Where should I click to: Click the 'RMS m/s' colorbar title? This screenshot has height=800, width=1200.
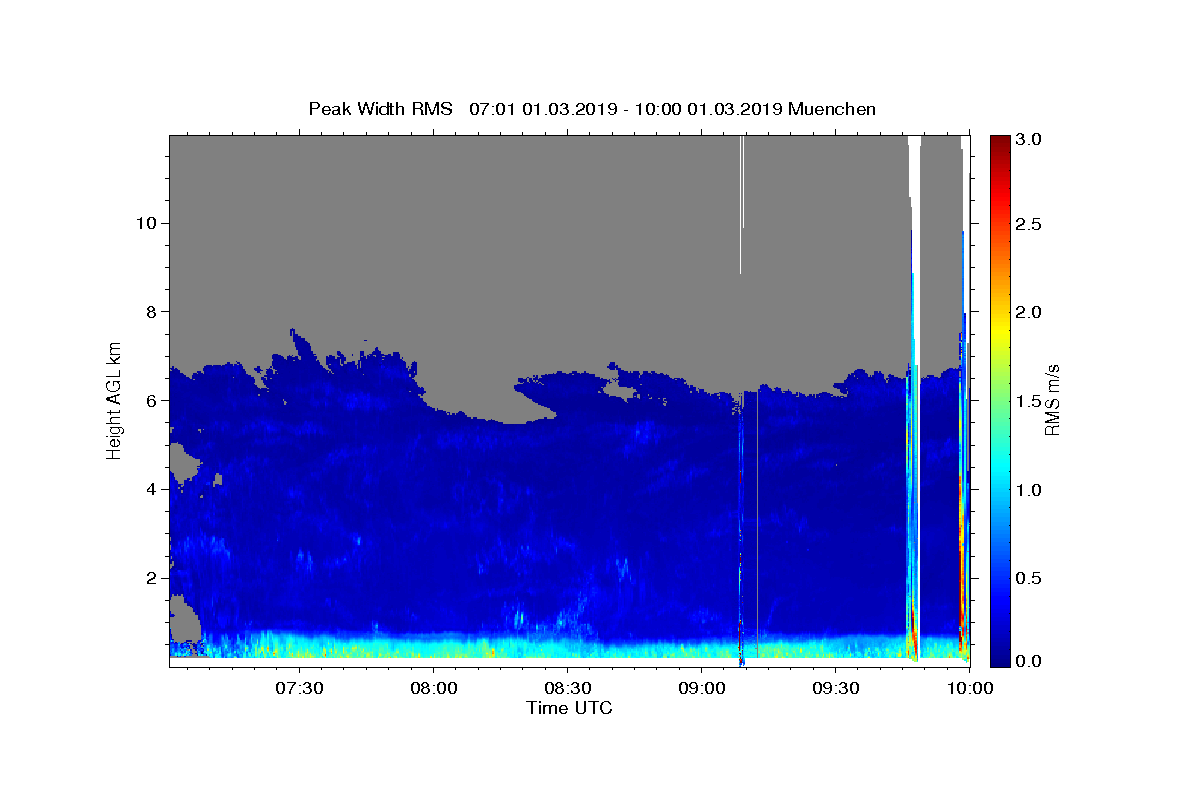(x=1052, y=400)
